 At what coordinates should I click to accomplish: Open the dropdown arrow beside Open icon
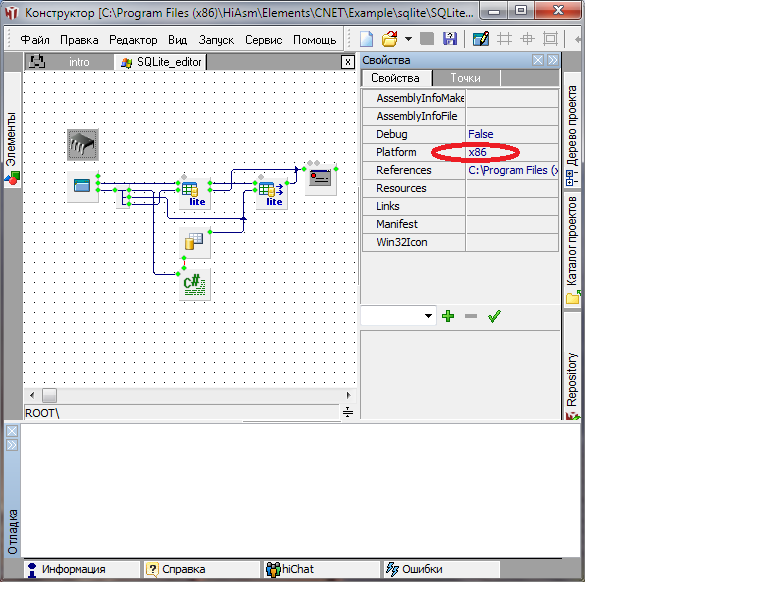point(408,40)
